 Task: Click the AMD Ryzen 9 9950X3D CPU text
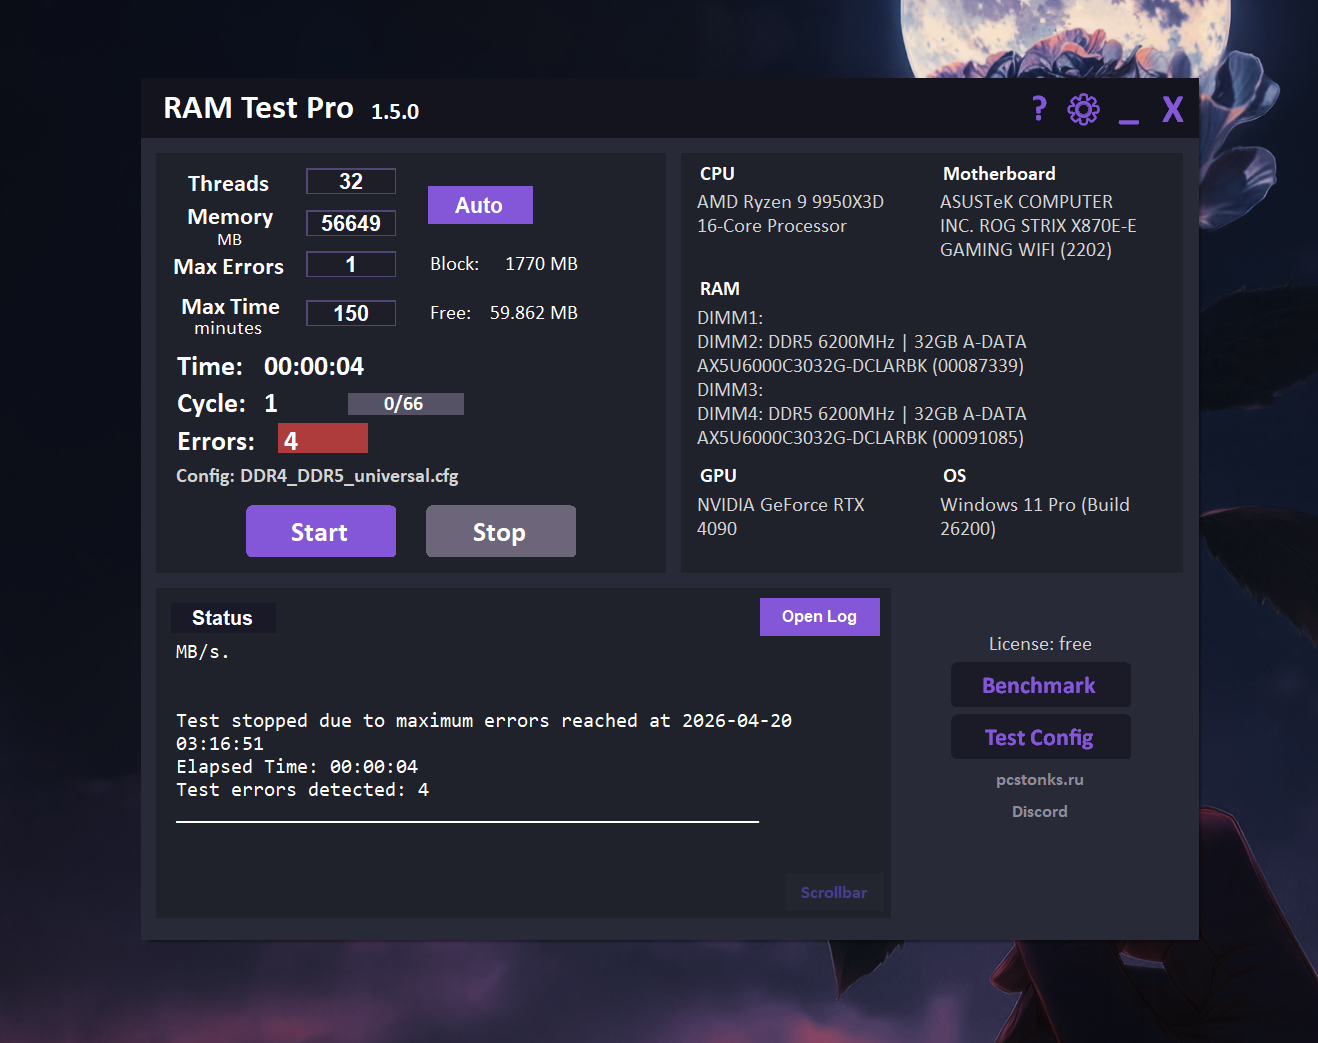click(x=790, y=214)
